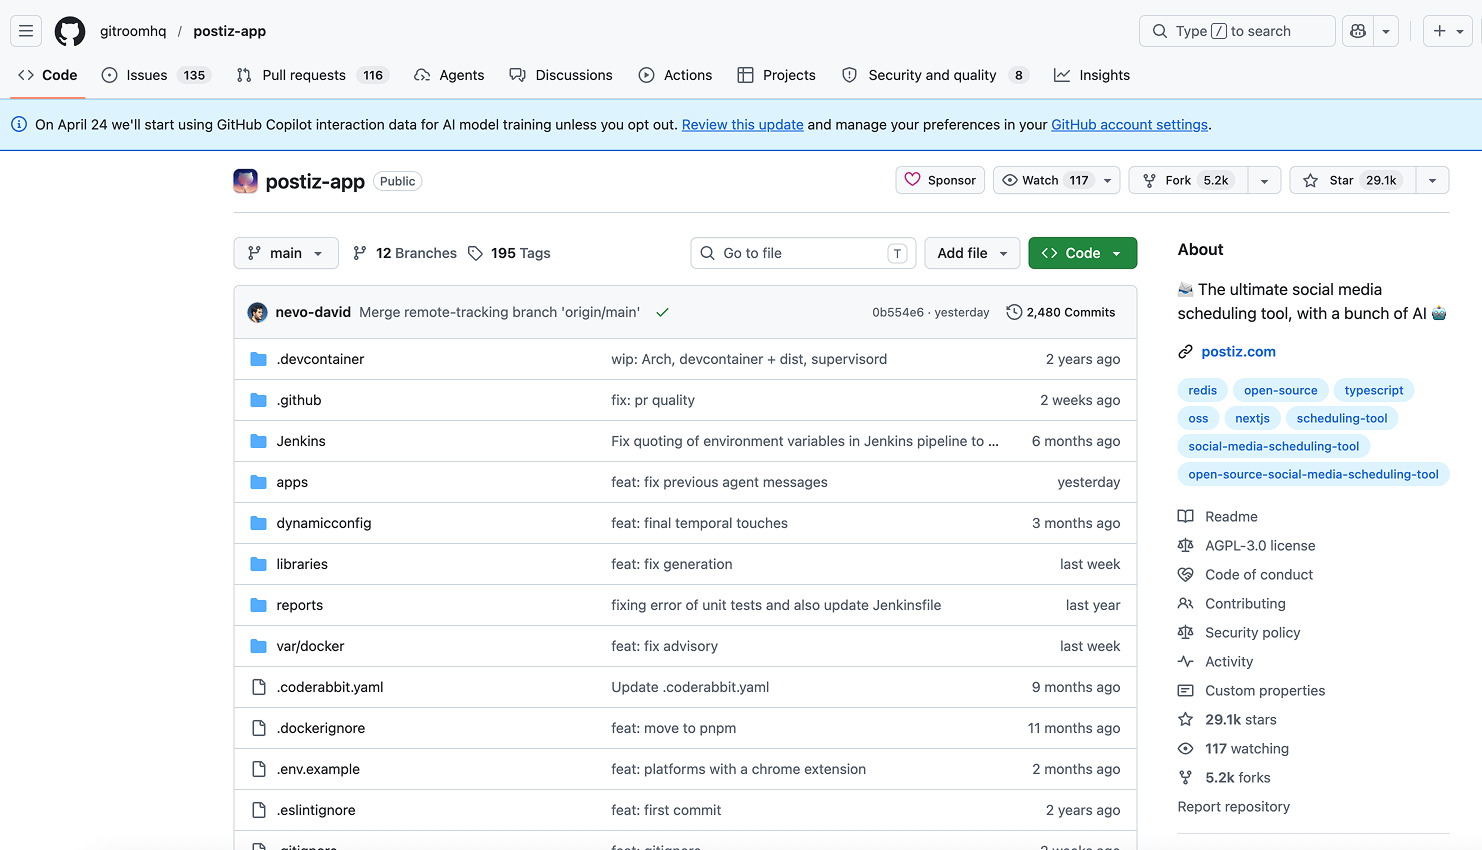Click the typescript topic tag
The width and height of the screenshot is (1482, 850).
1373,390
